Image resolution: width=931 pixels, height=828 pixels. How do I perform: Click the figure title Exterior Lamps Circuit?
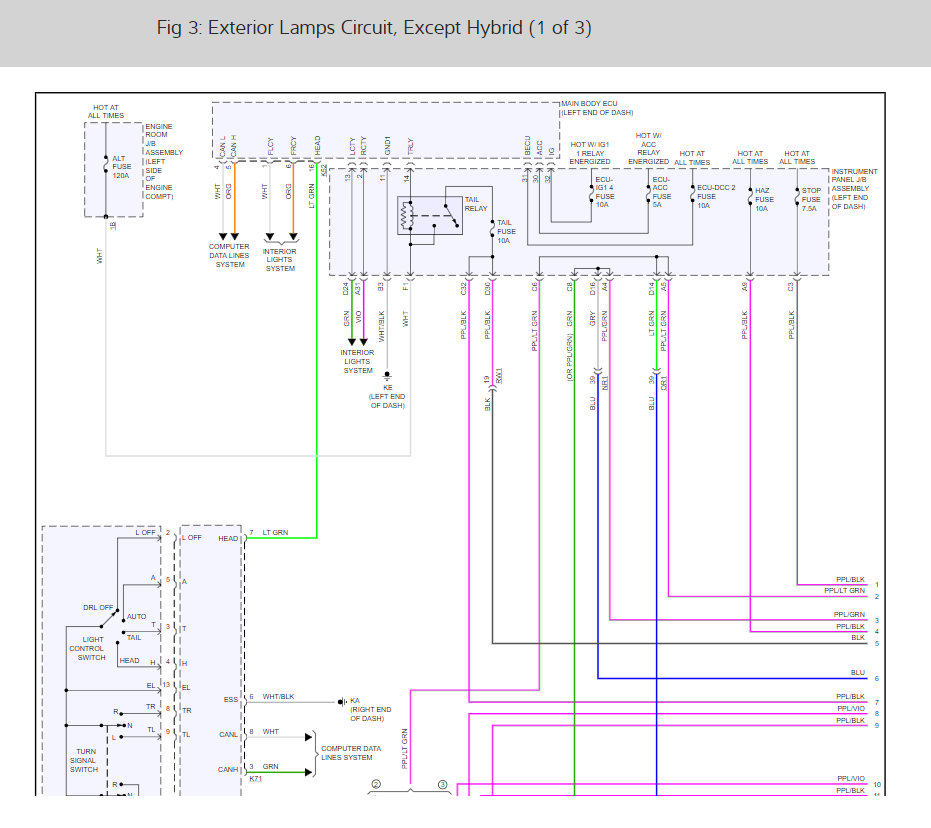coord(374,28)
